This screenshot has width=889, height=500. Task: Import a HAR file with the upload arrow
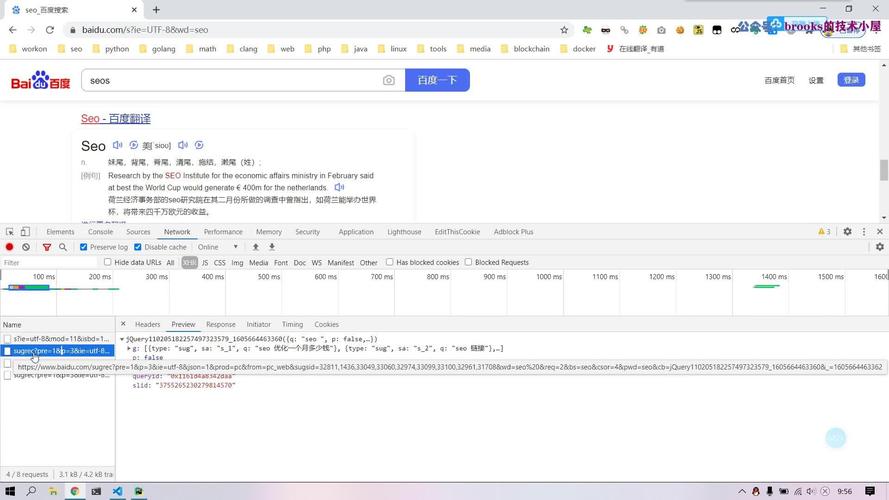[256, 247]
